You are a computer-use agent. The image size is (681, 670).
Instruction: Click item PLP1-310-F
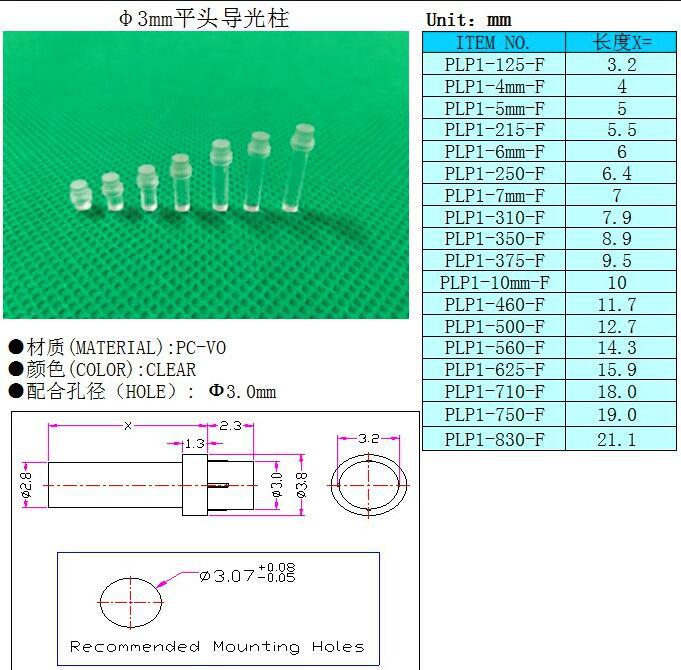(494, 217)
